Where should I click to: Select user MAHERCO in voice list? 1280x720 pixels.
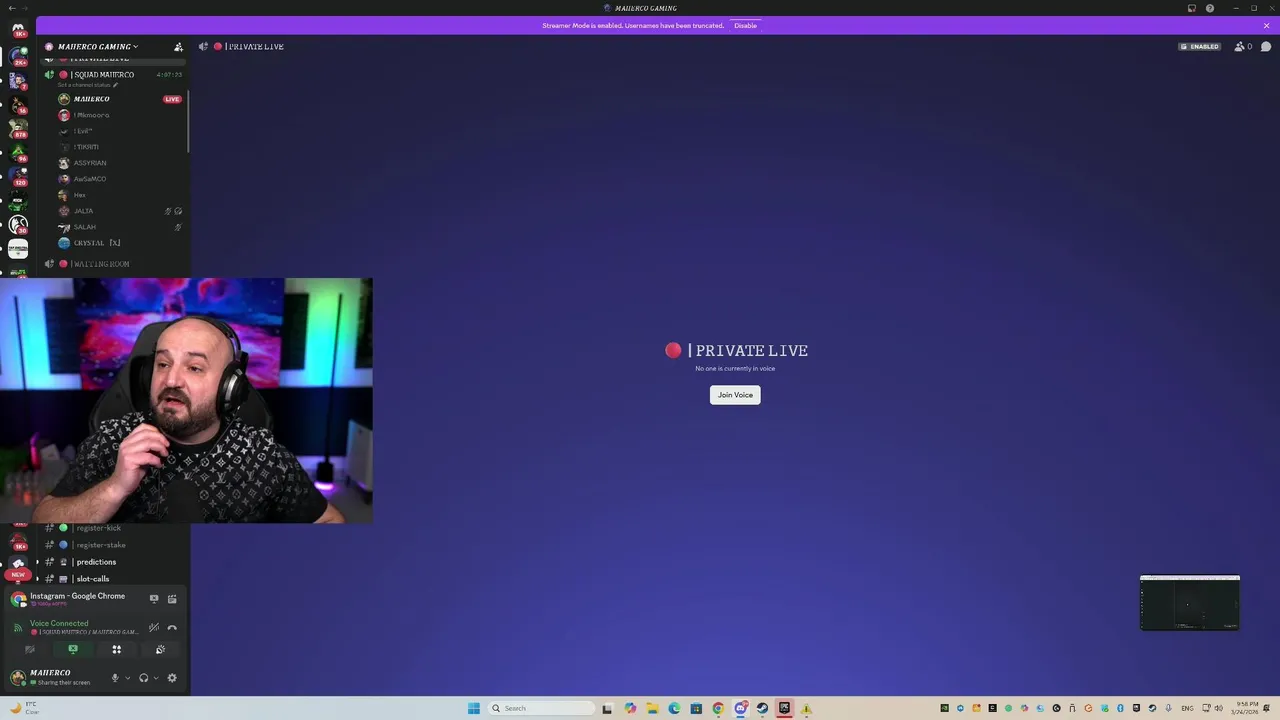(x=120, y=99)
